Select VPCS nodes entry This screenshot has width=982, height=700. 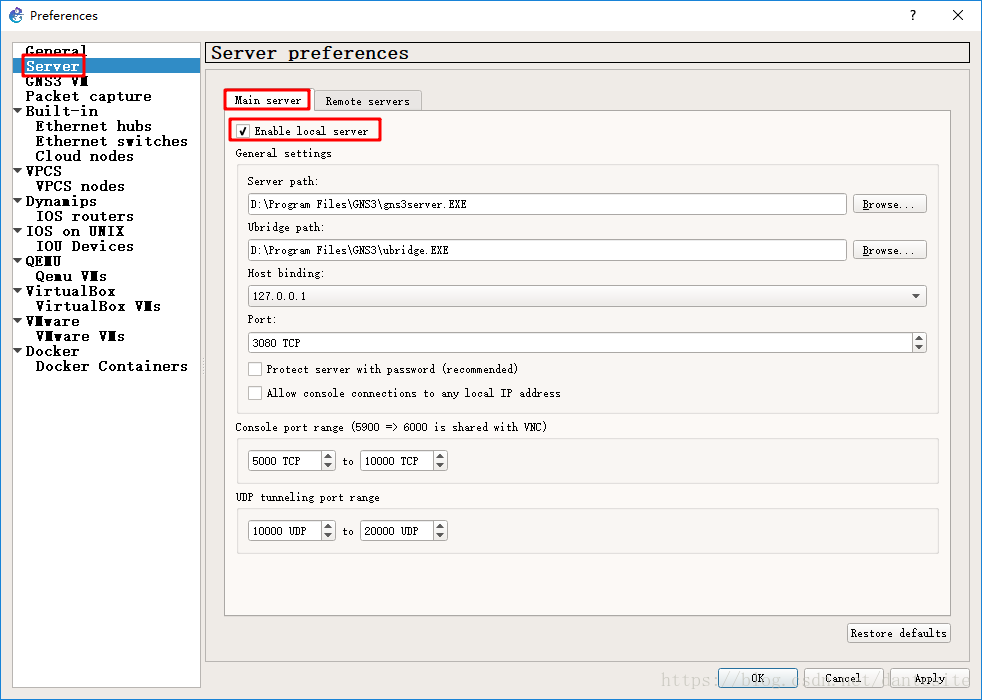(80, 186)
